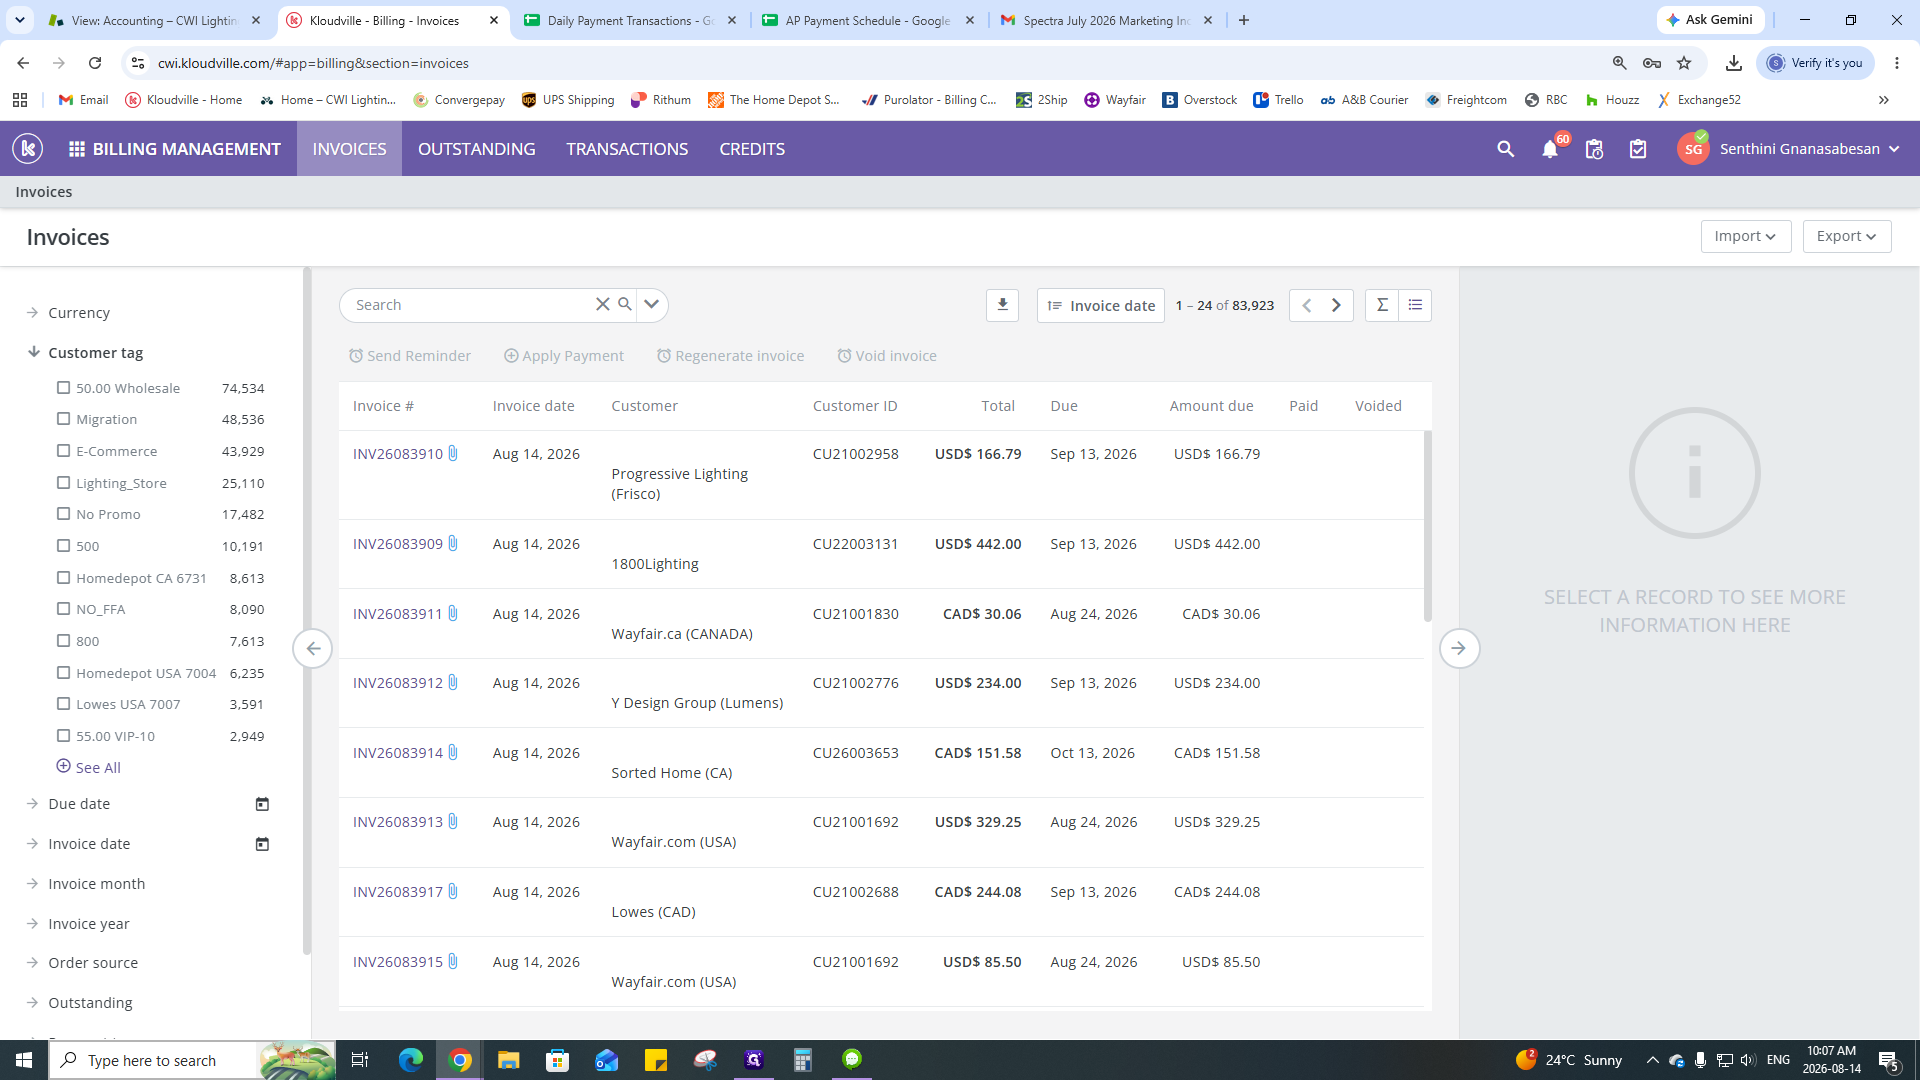Open the Kloudville logo home icon
The width and height of the screenshot is (1920, 1080).
coord(28,149)
